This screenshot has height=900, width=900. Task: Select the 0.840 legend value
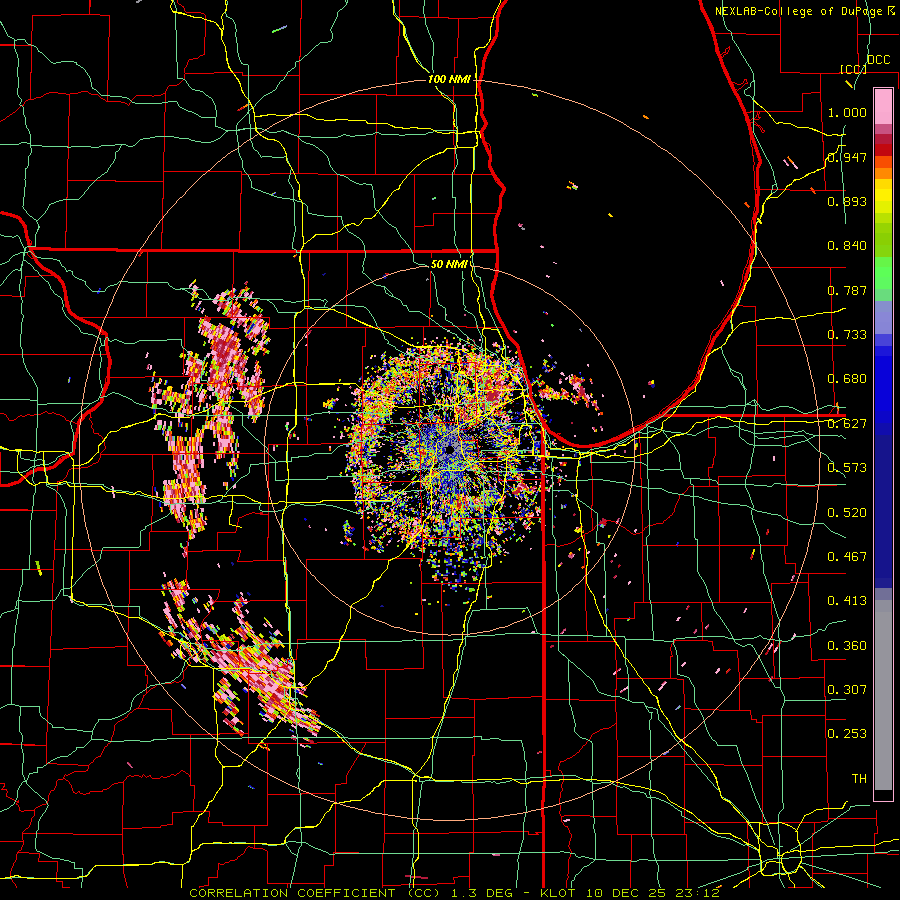[847, 246]
